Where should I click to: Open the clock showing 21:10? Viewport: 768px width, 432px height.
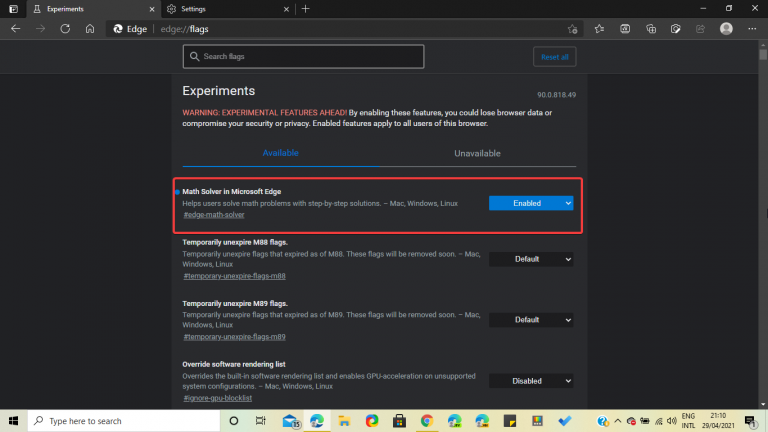[x=718, y=421]
